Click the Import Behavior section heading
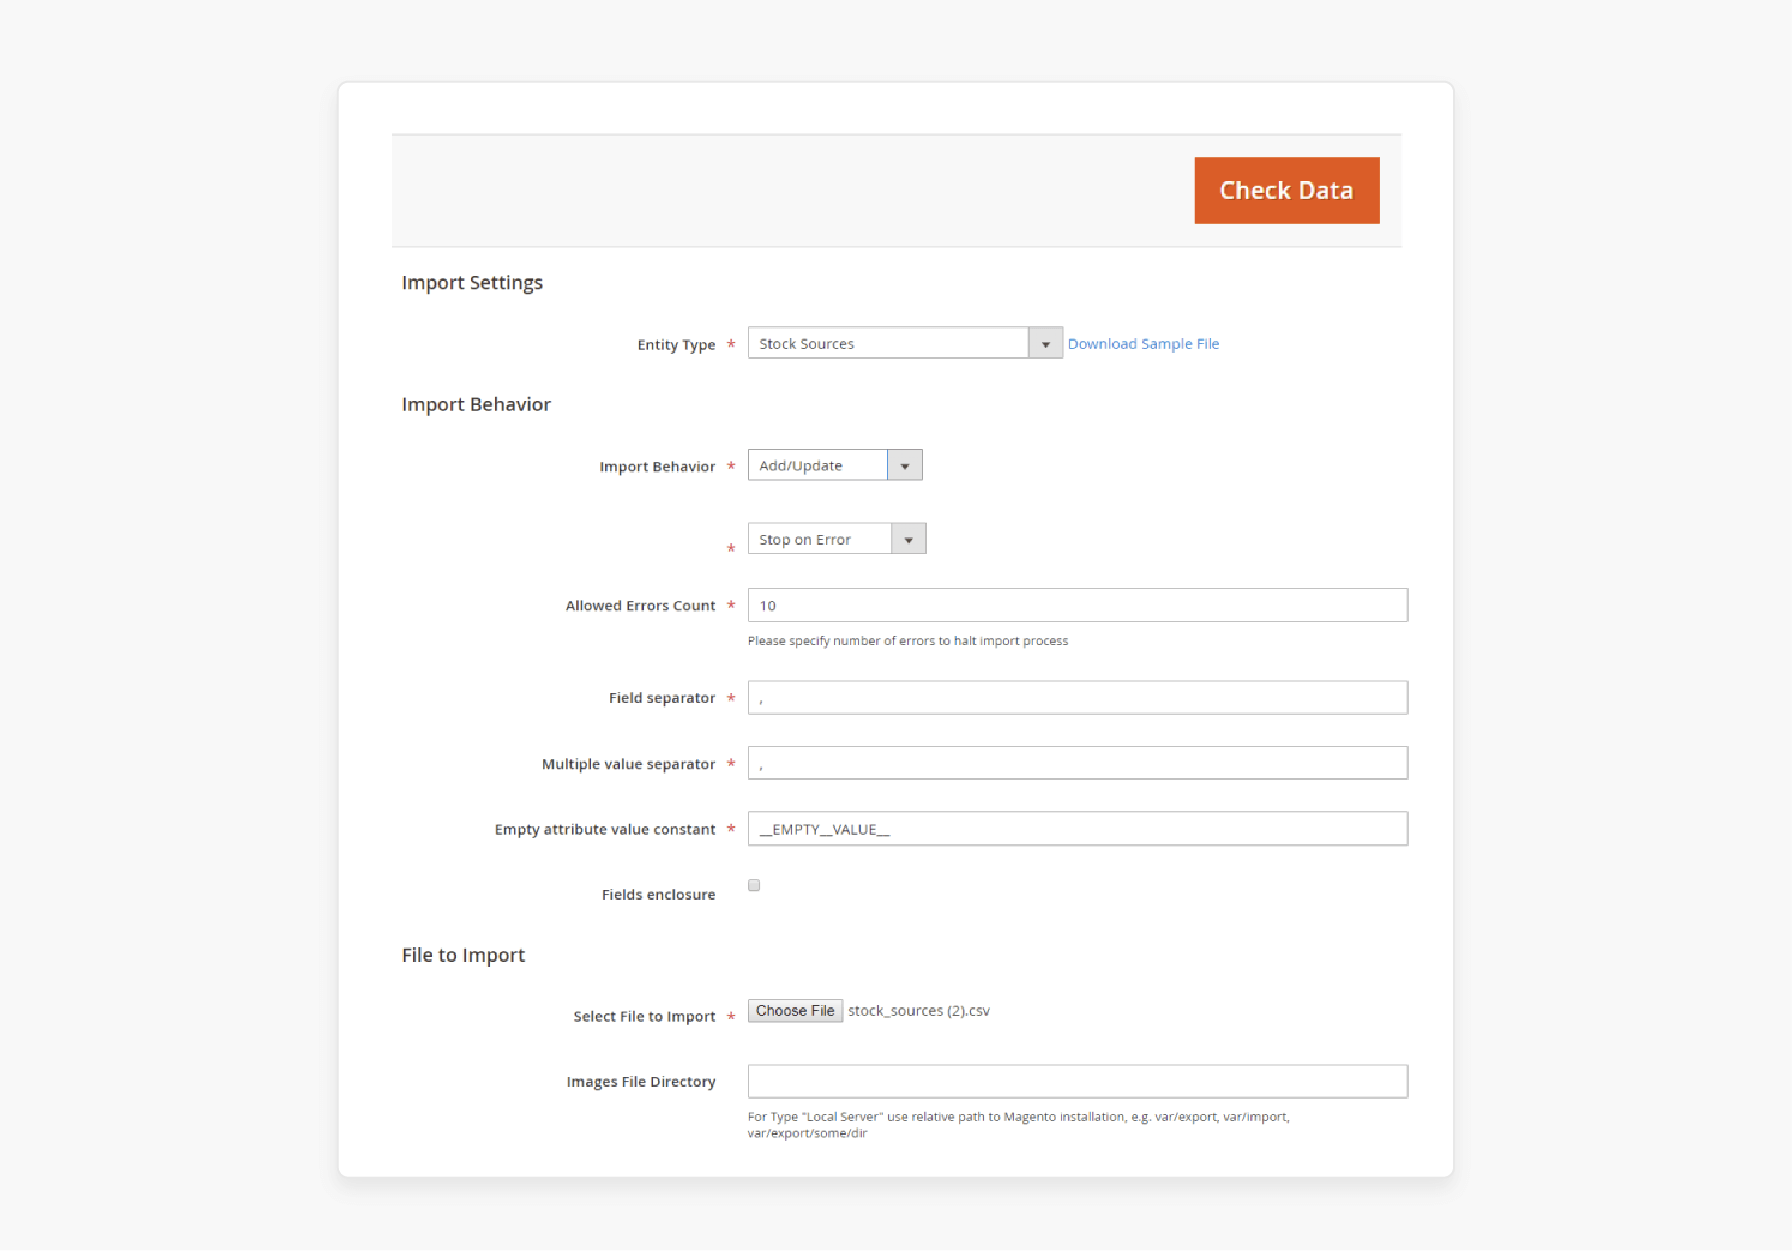Screen dimensions: 1792x1251 tap(476, 405)
